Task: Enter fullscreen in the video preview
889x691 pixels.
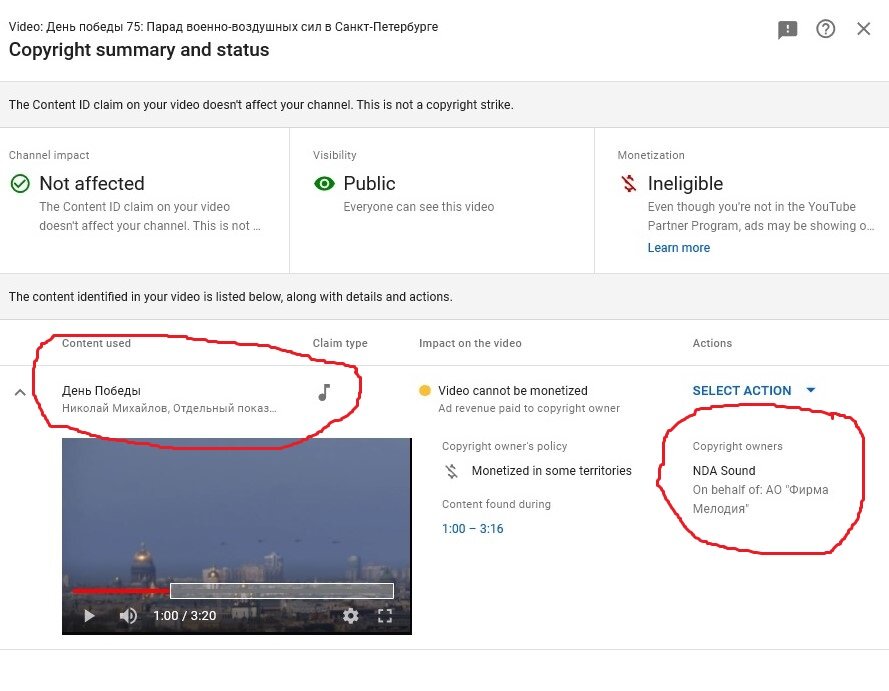Action: point(385,616)
